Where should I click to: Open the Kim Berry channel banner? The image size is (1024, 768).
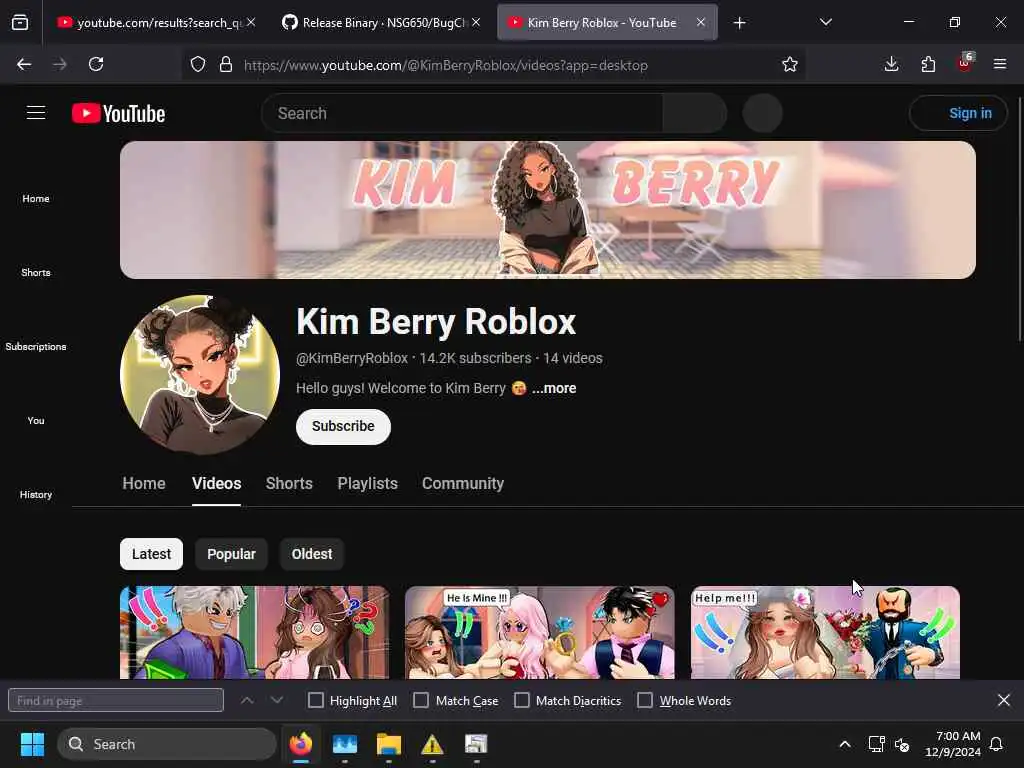point(548,210)
